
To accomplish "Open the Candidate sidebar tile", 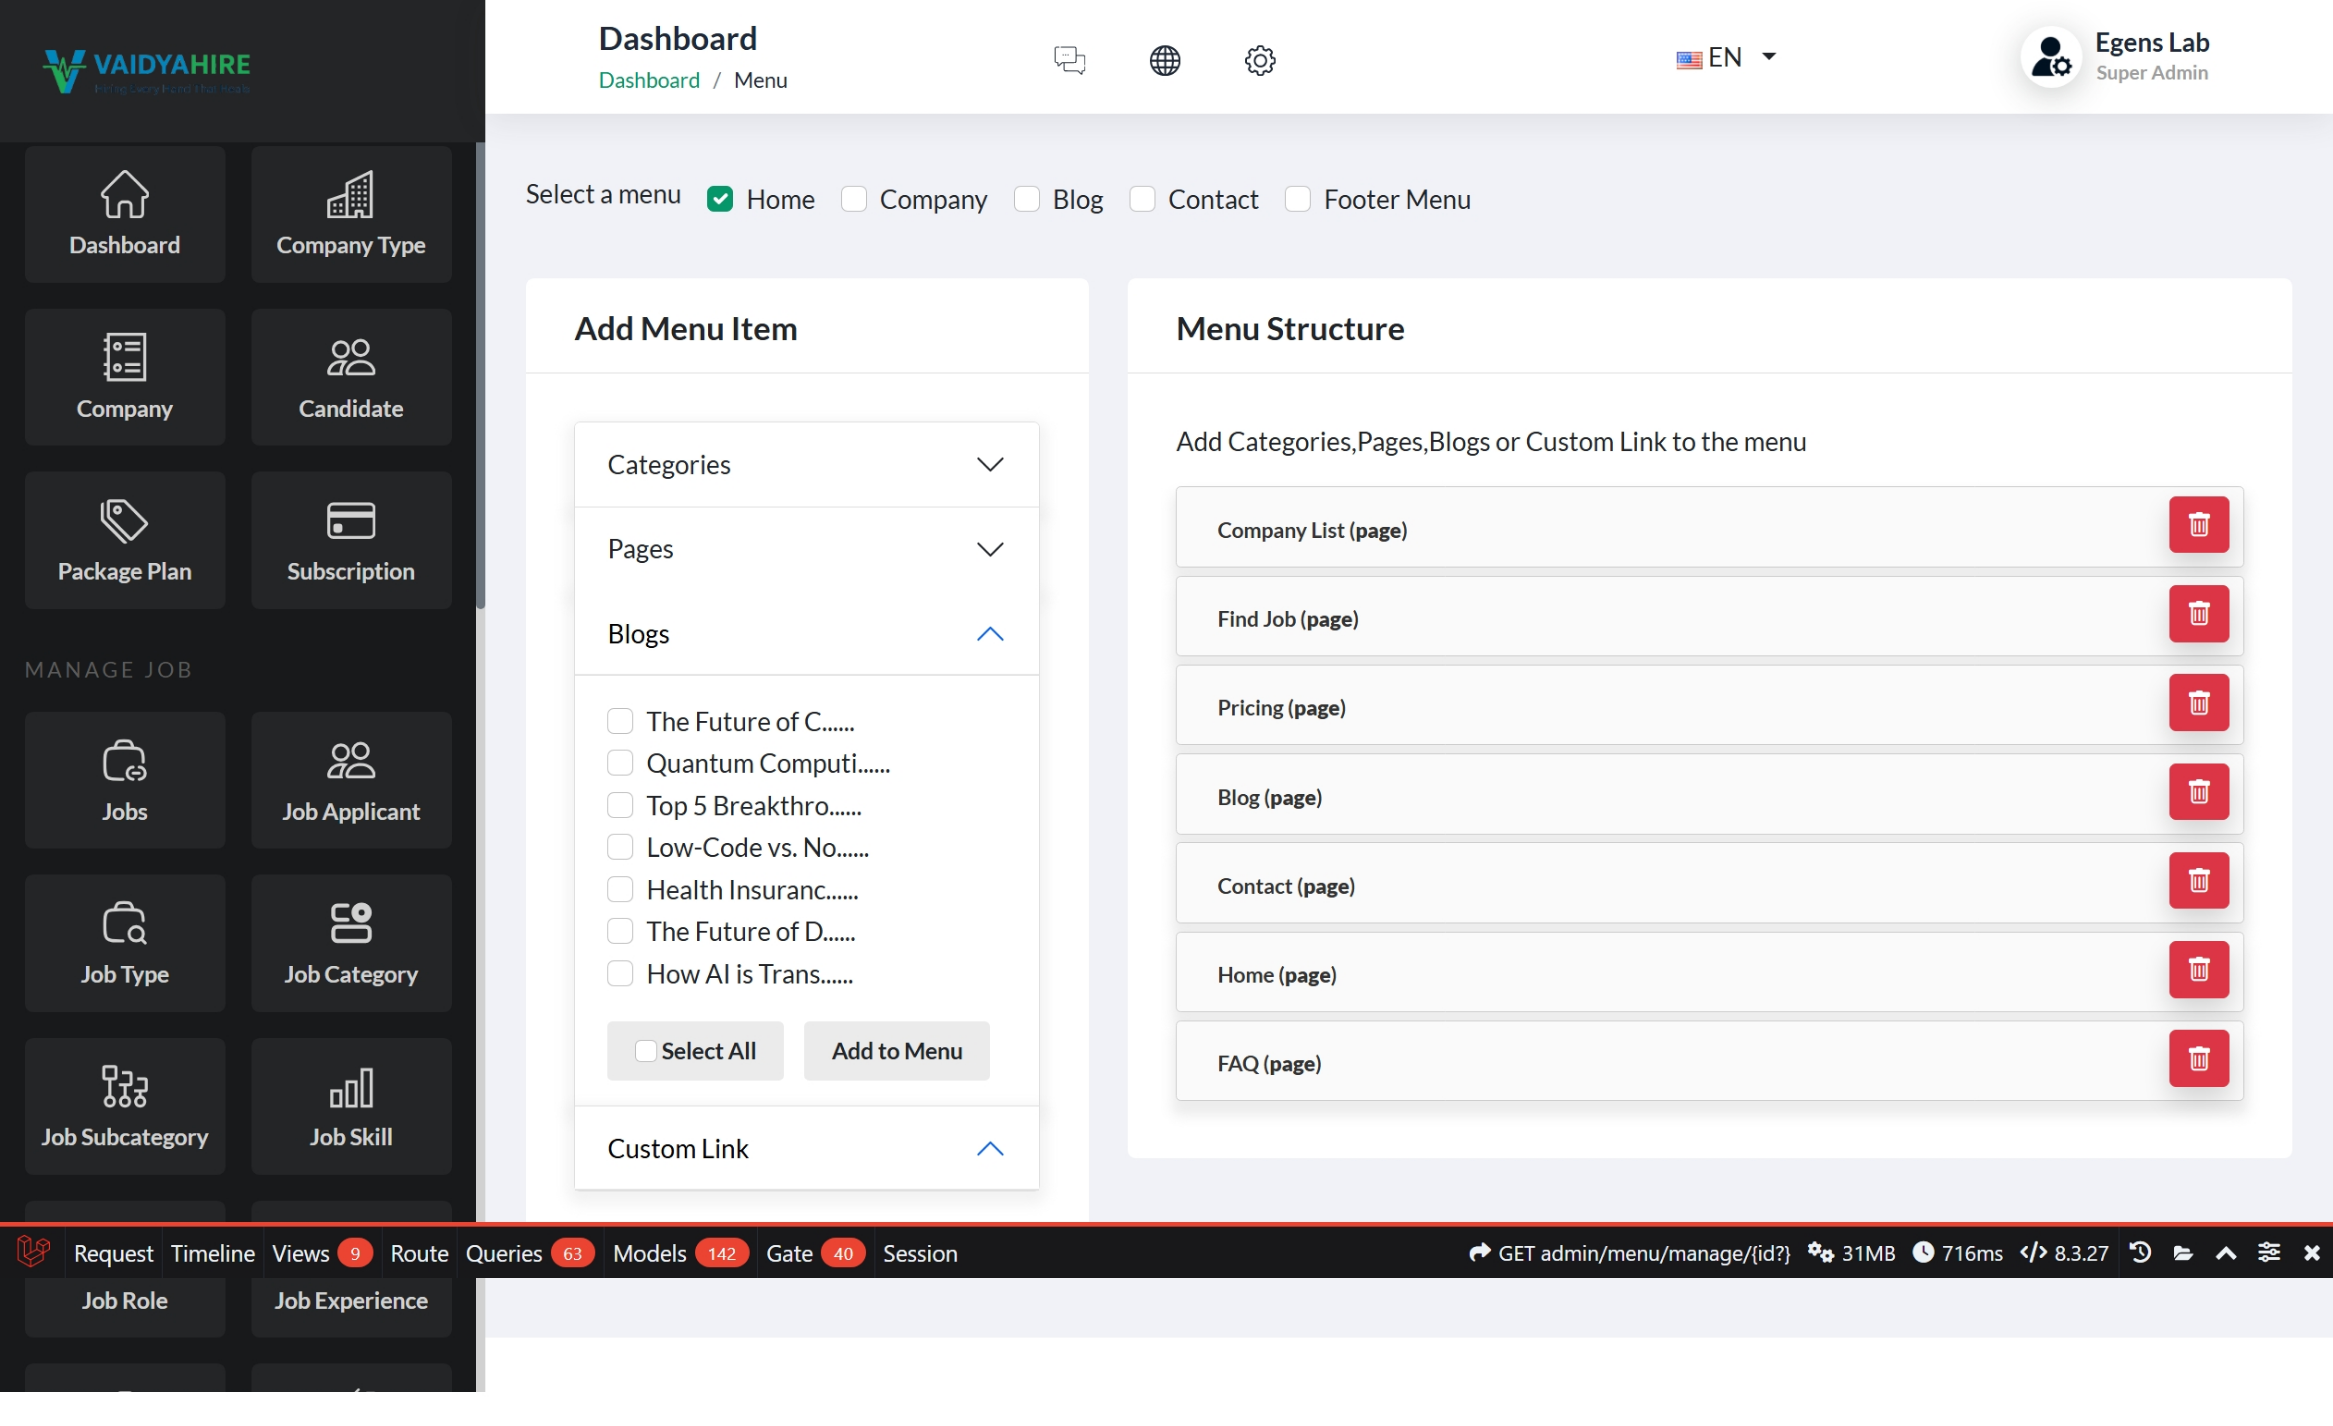I will click(351, 378).
